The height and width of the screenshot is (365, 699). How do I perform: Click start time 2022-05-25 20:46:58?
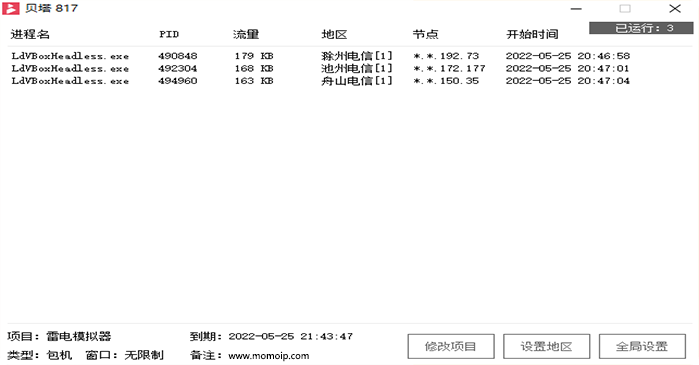(x=567, y=56)
